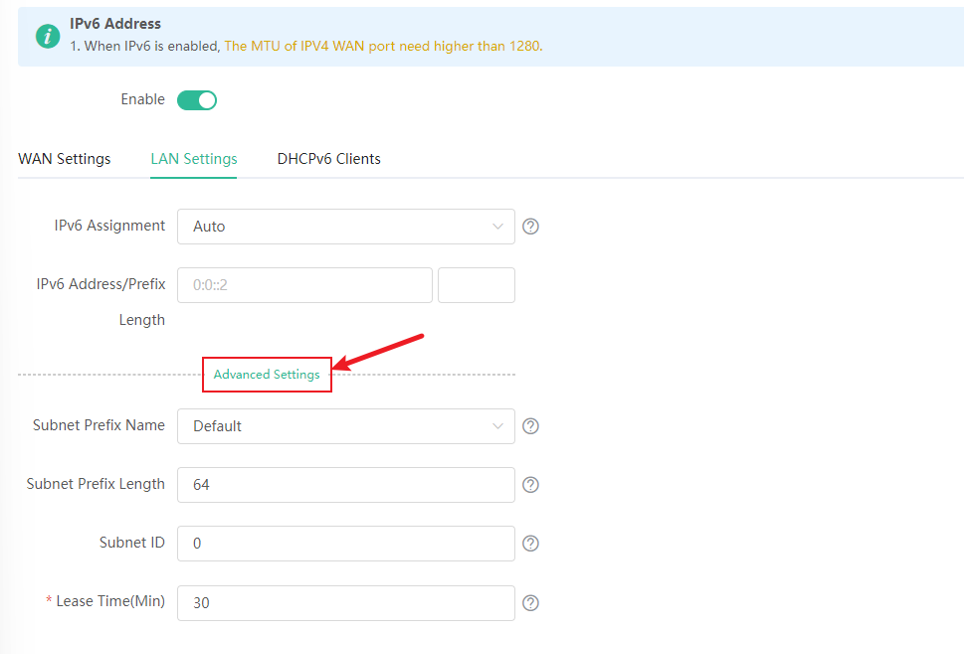
Task: Click the empty prefix length box
Action: [476, 285]
